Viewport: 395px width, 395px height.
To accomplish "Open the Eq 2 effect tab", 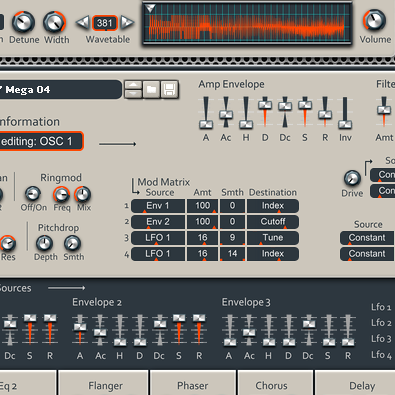I will pyautogui.click(x=28, y=383).
